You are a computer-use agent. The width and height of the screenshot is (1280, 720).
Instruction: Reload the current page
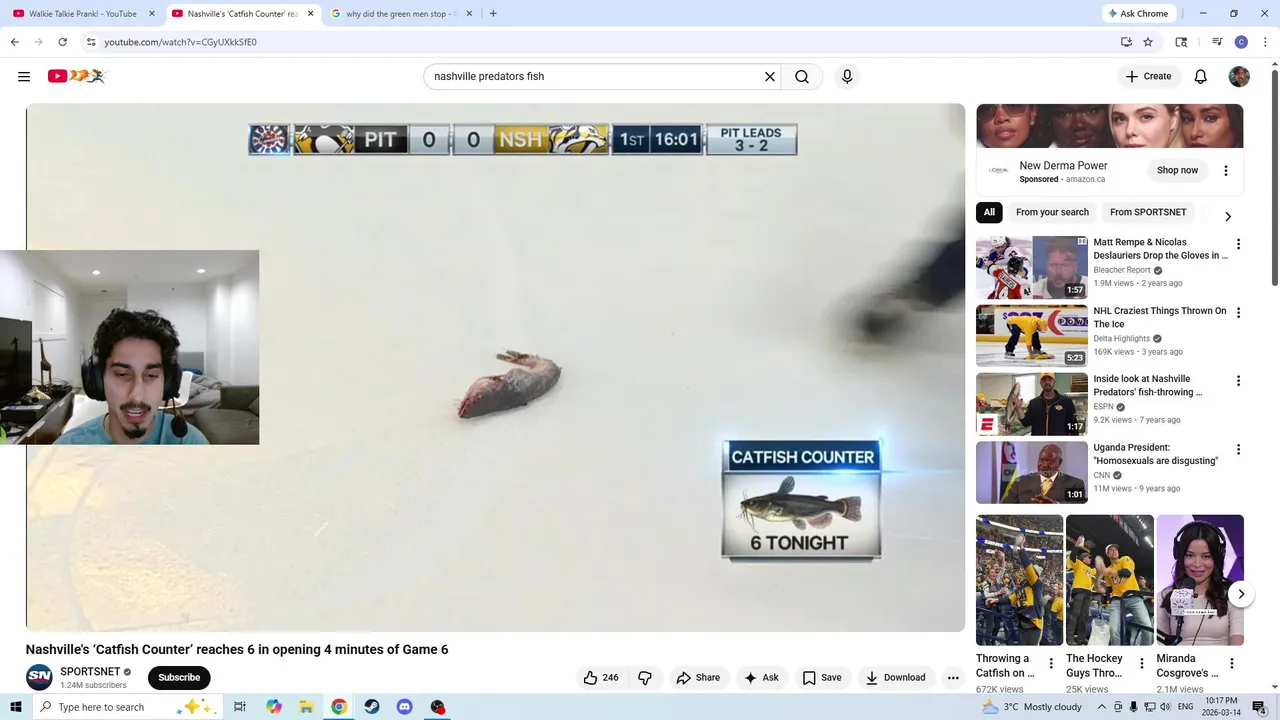pos(63,42)
